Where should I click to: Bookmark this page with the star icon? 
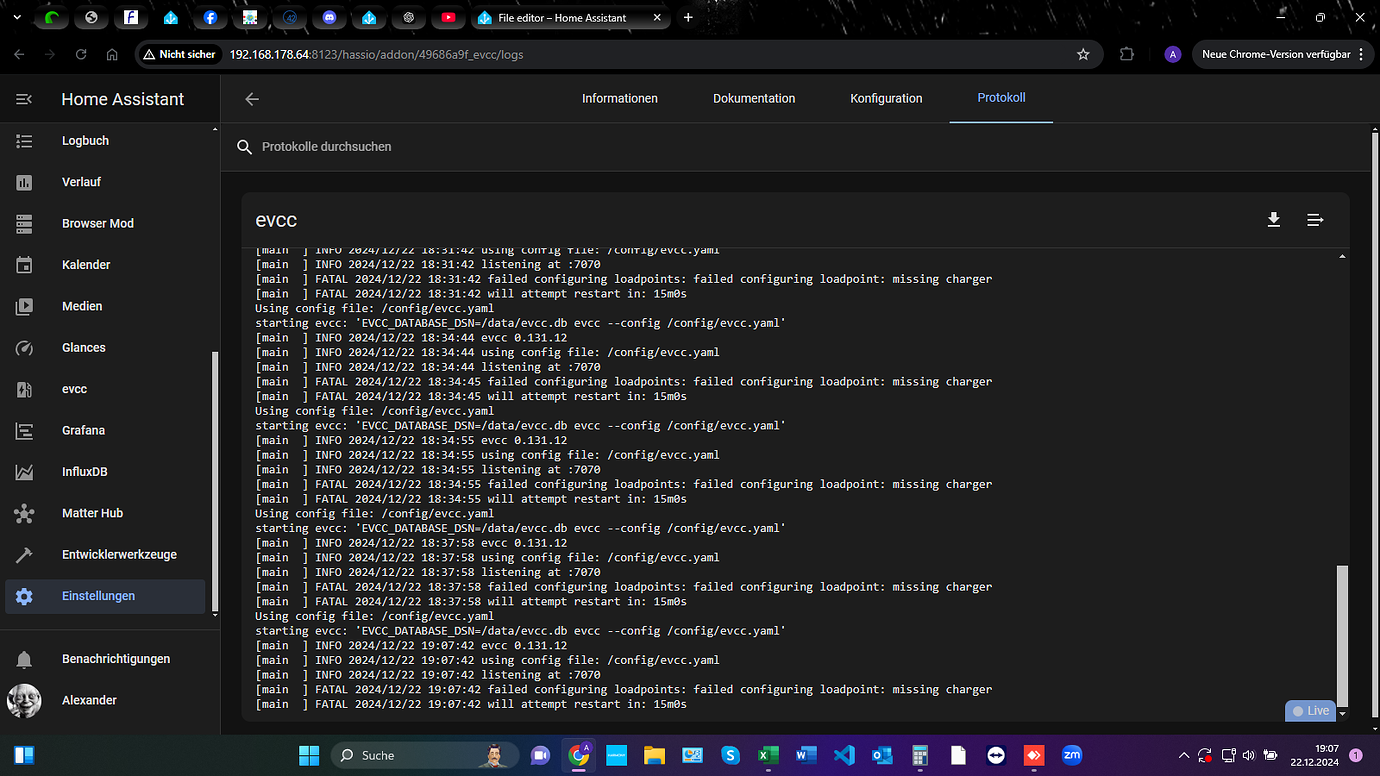coord(1083,55)
